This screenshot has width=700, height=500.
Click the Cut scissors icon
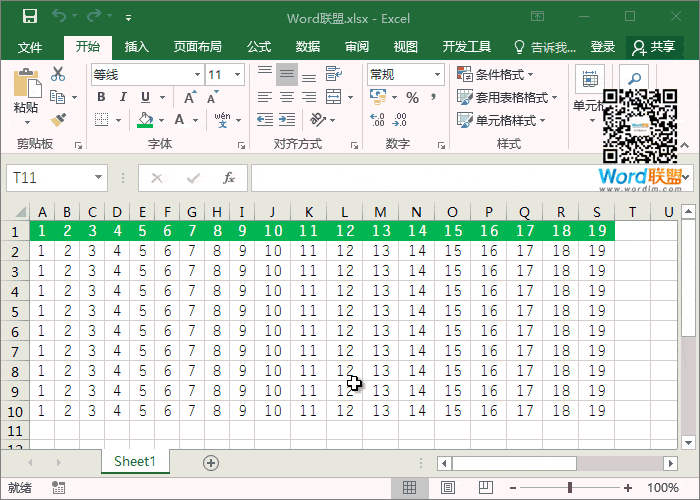tap(57, 74)
